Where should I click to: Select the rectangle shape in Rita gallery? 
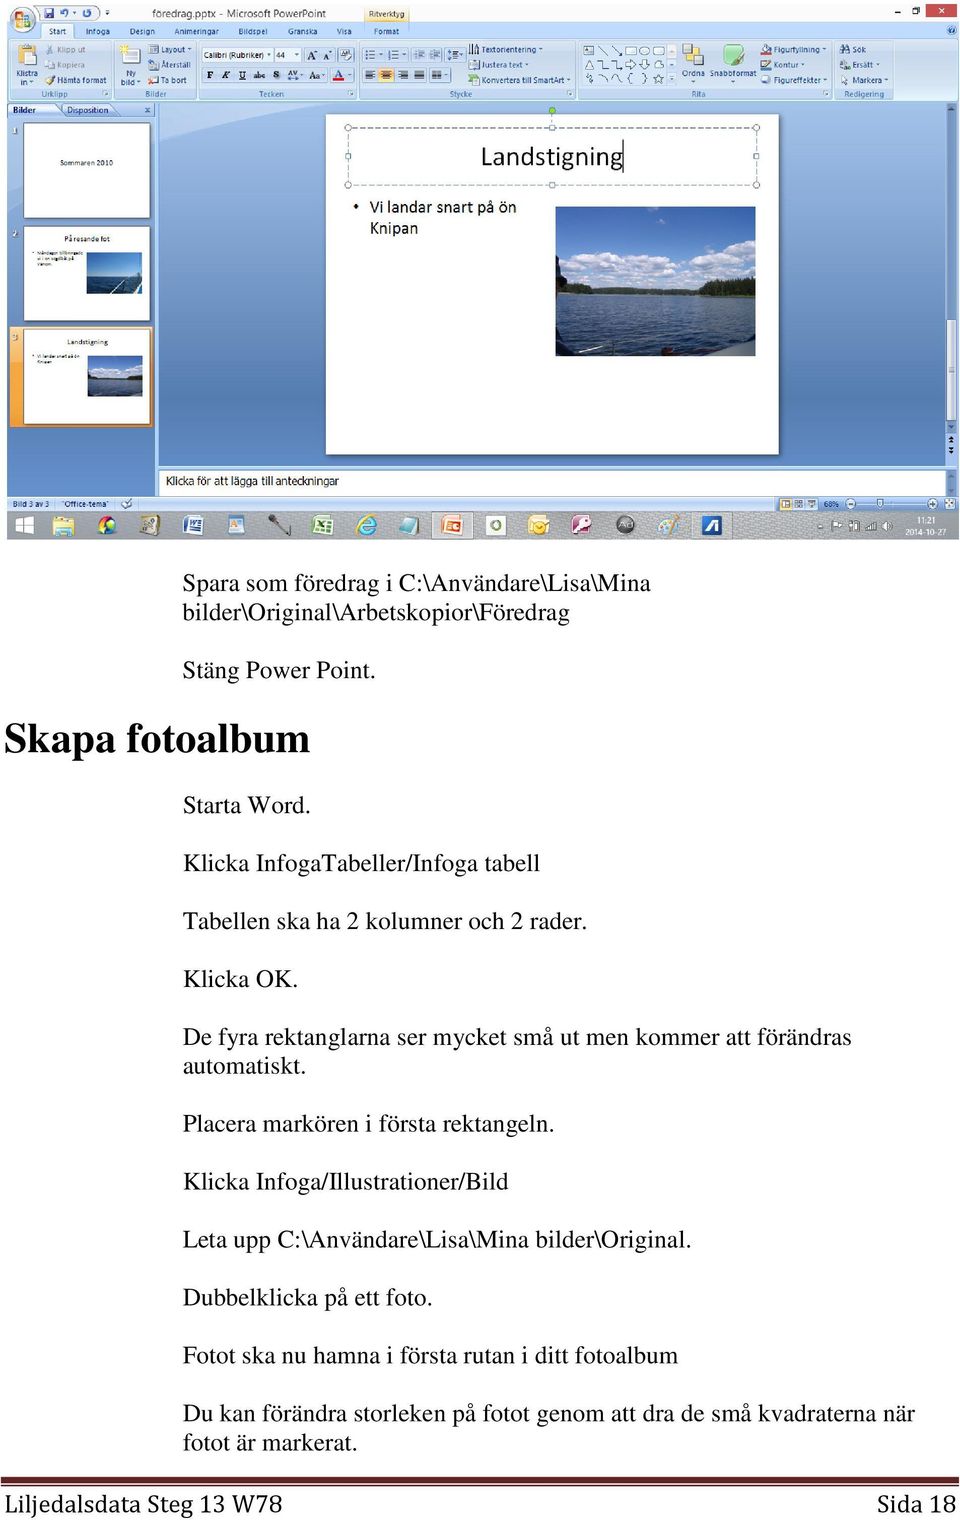631,50
